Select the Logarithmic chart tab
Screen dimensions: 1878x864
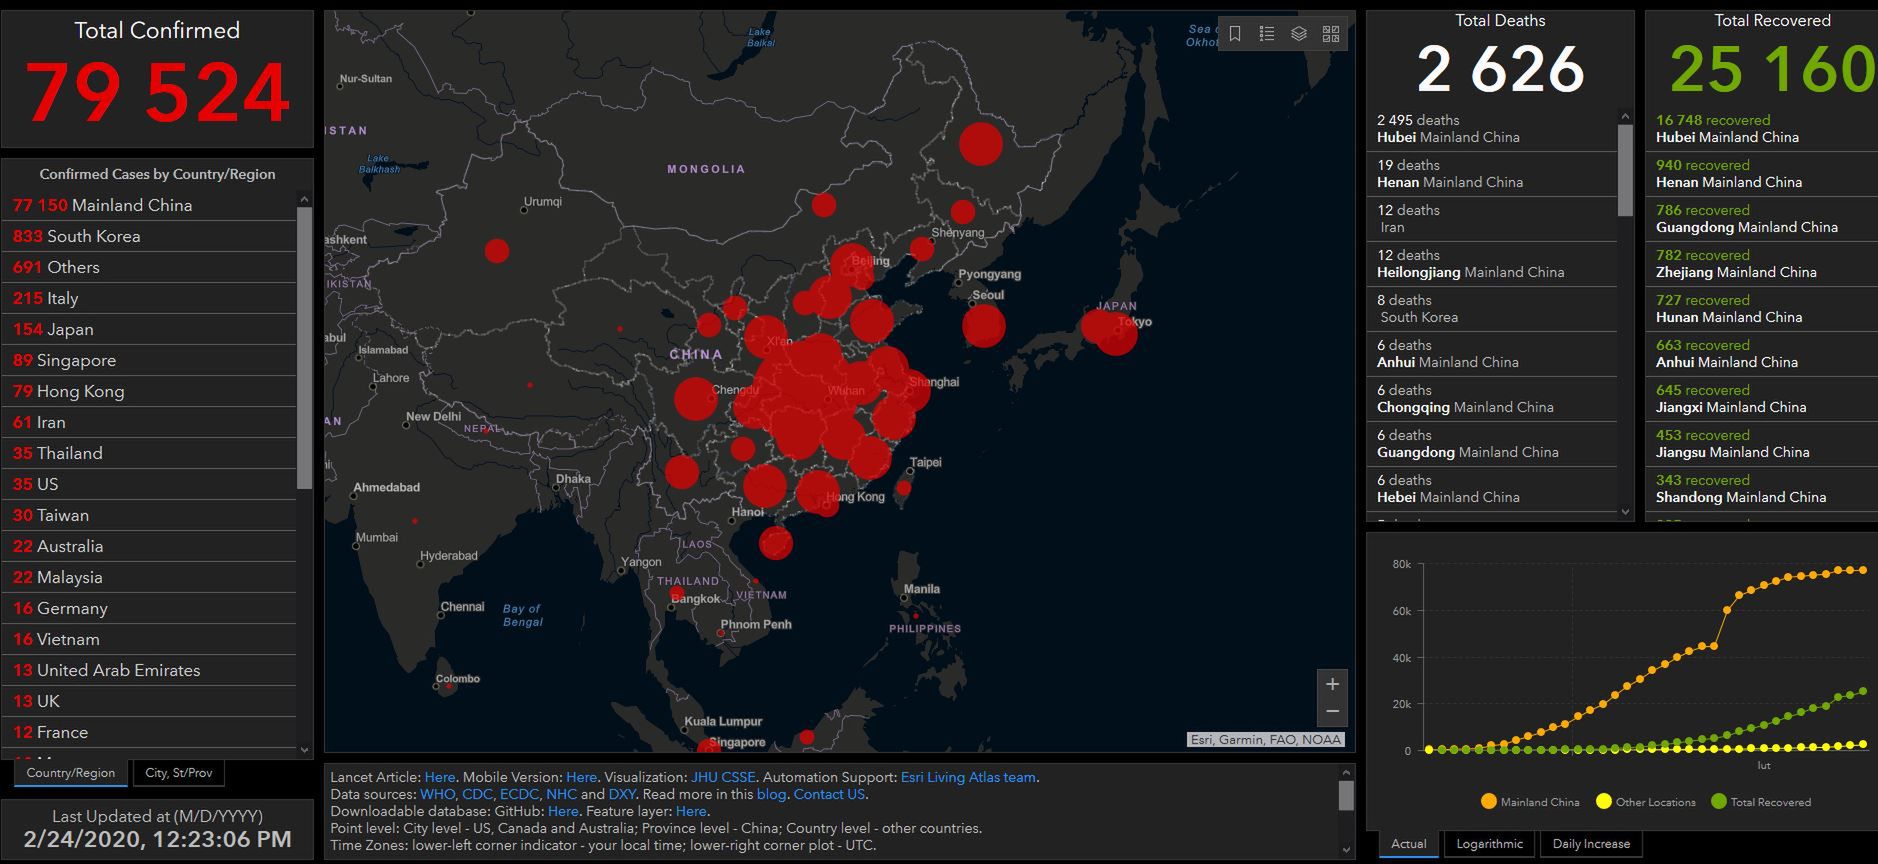point(1490,844)
